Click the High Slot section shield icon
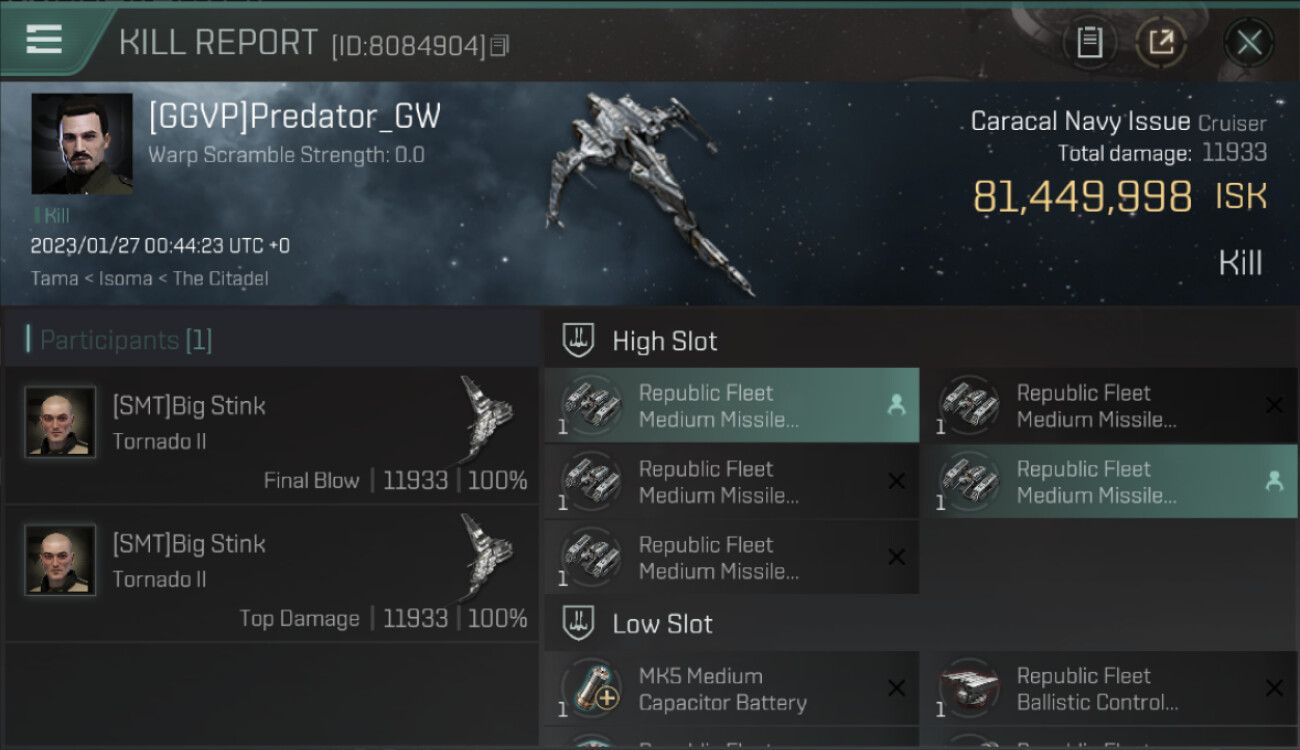The width and height of the screenshot is (1300, 750). [578, 340]
